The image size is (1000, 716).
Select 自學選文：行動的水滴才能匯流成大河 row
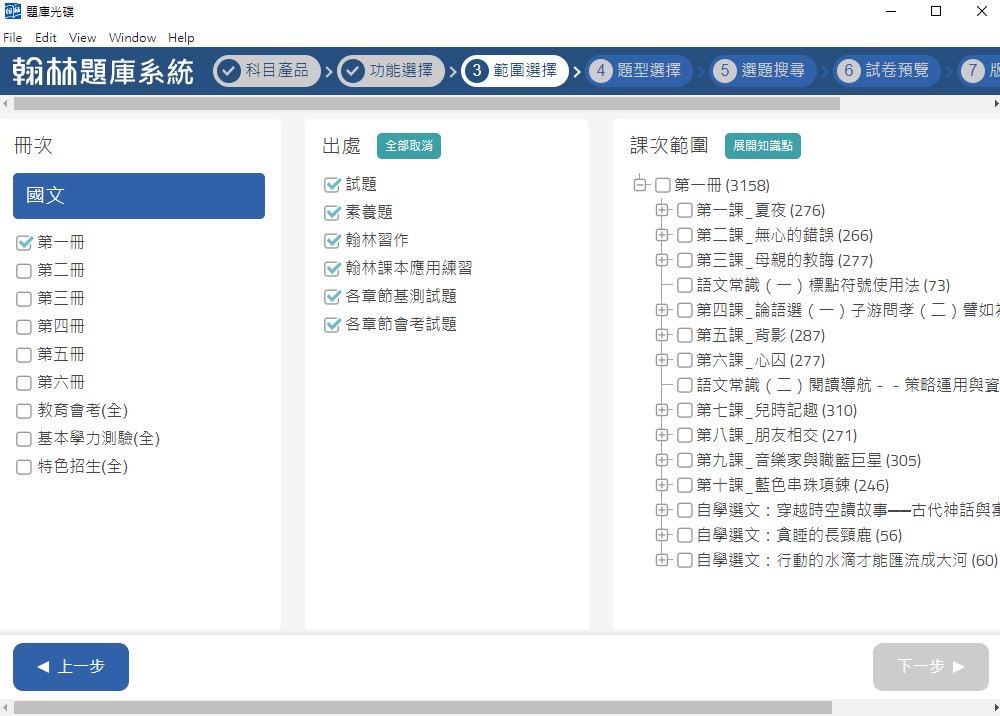pyautogui.click(x=847, y=560)
